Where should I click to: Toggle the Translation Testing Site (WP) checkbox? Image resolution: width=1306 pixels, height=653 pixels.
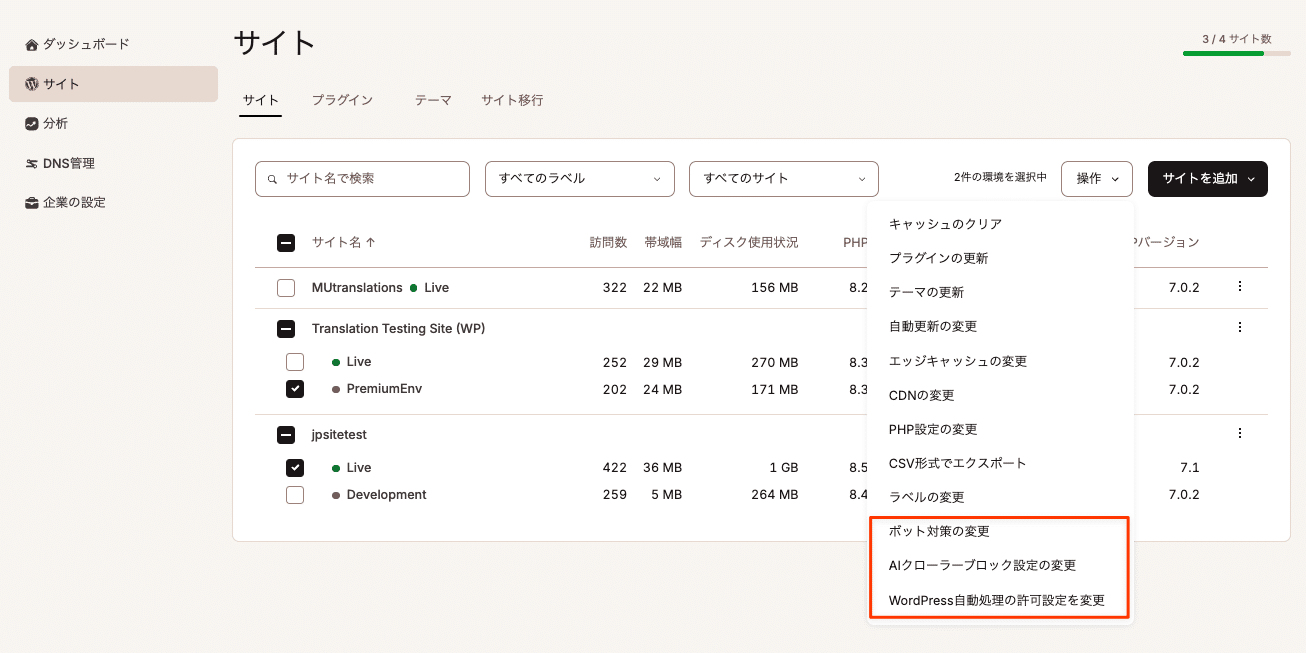click(286, 329)
